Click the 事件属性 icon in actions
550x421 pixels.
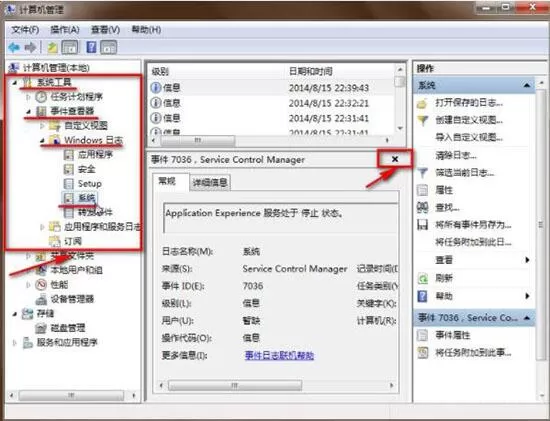coord(423,335)
